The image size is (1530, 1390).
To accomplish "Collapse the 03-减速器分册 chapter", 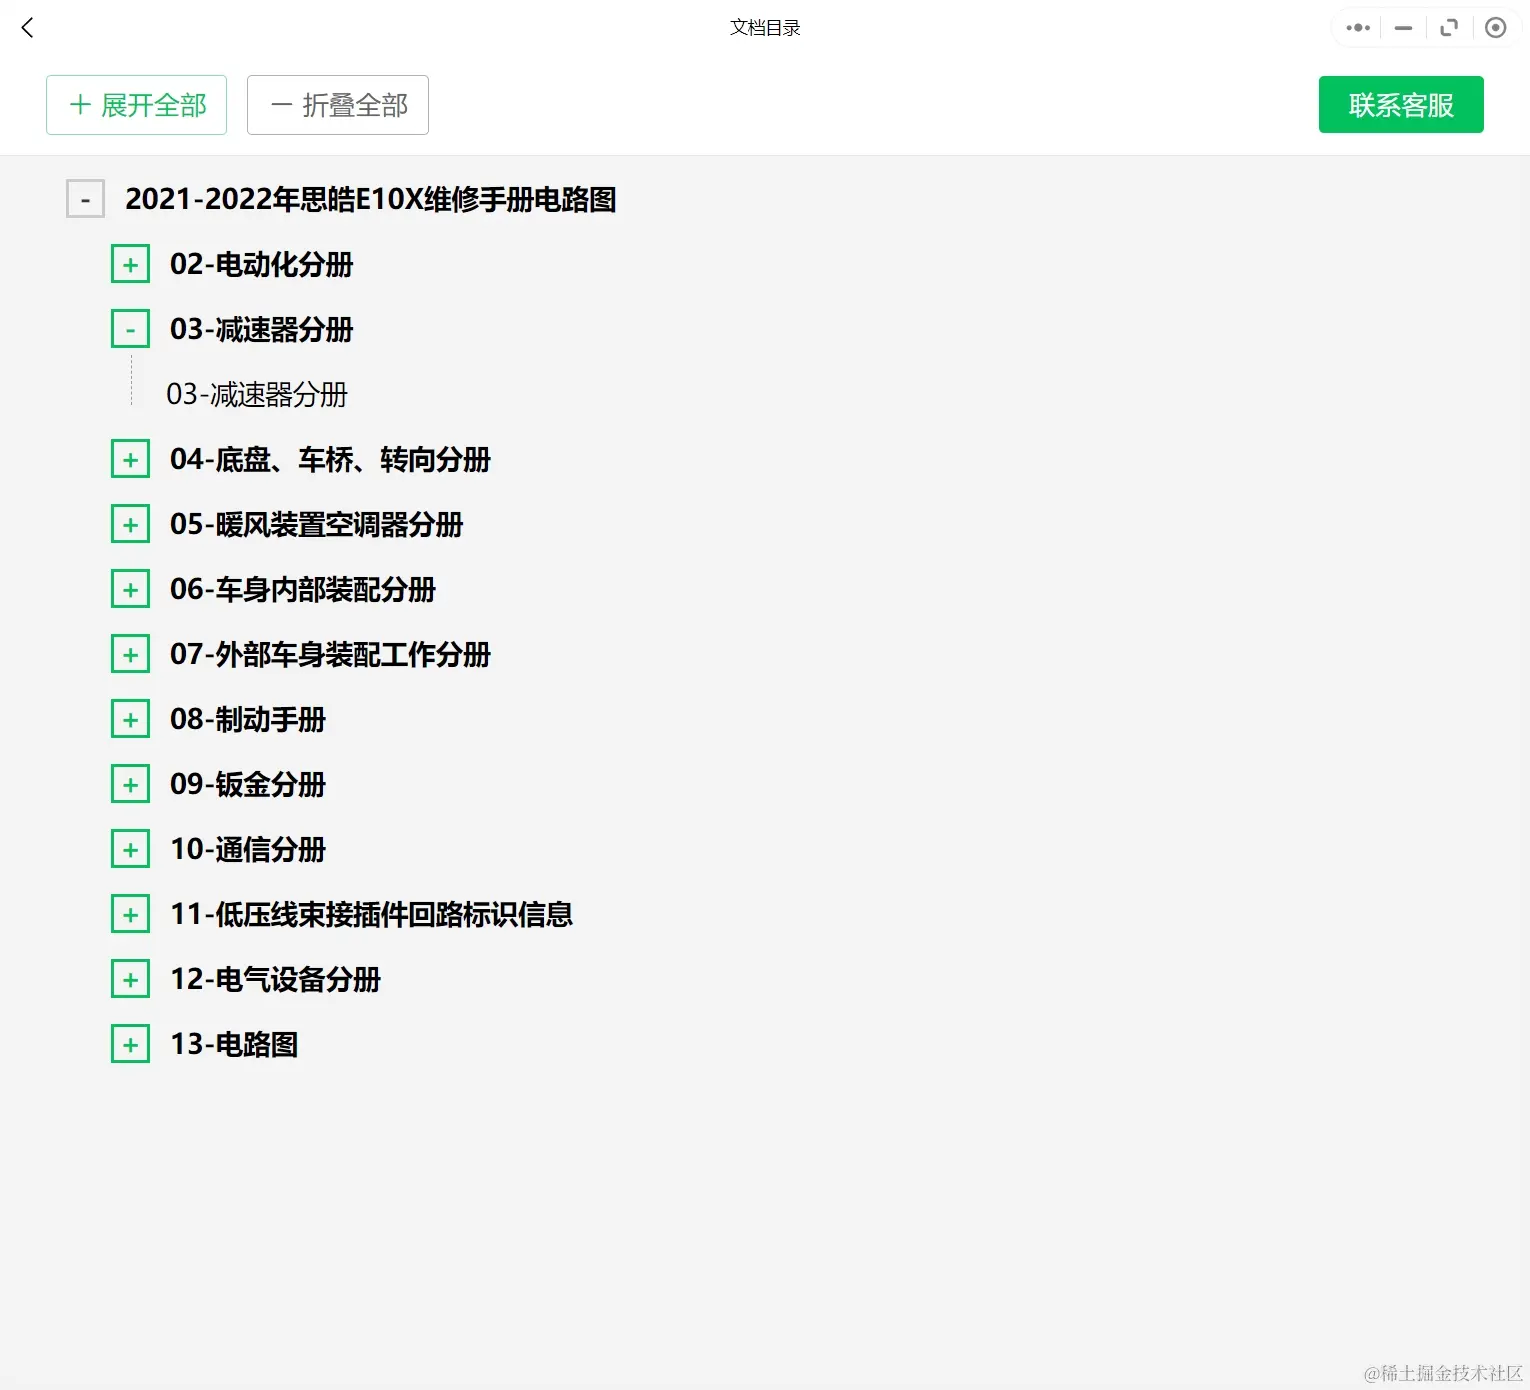I will (130, 328).
